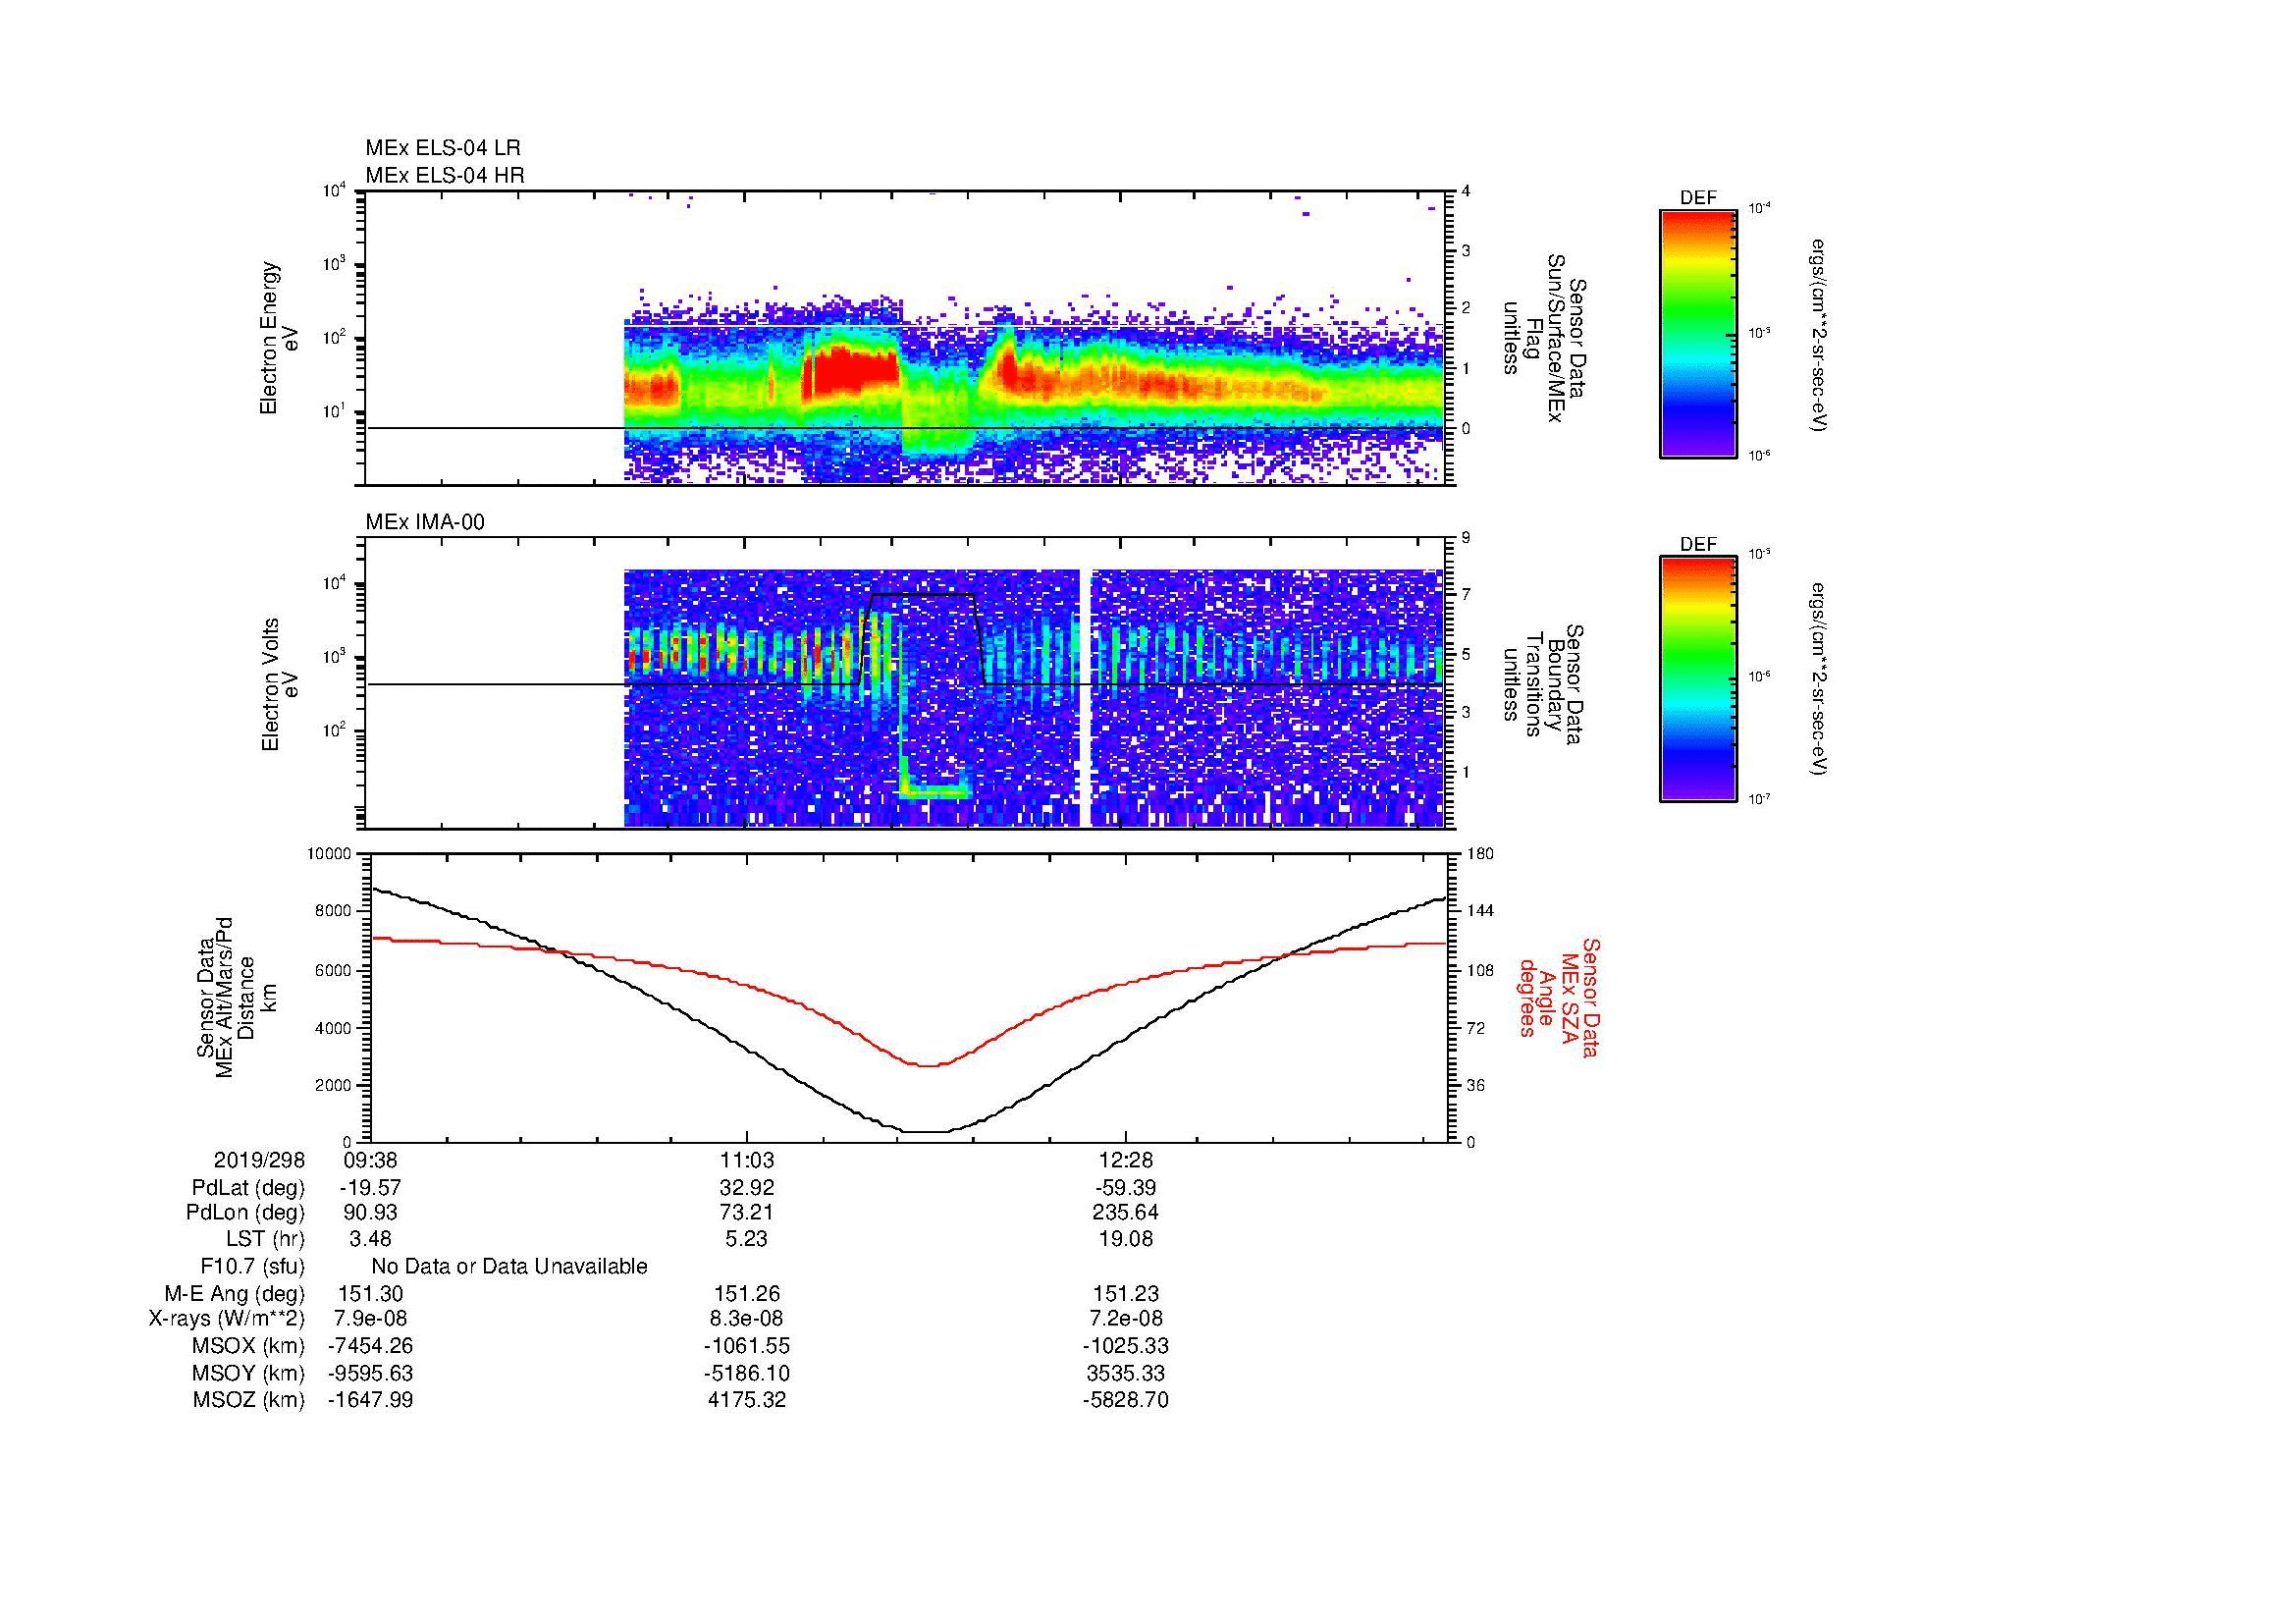Click the X-rays value 7.9e-08
This screenshot has width=2296, height=1623.
point(370,1319)
